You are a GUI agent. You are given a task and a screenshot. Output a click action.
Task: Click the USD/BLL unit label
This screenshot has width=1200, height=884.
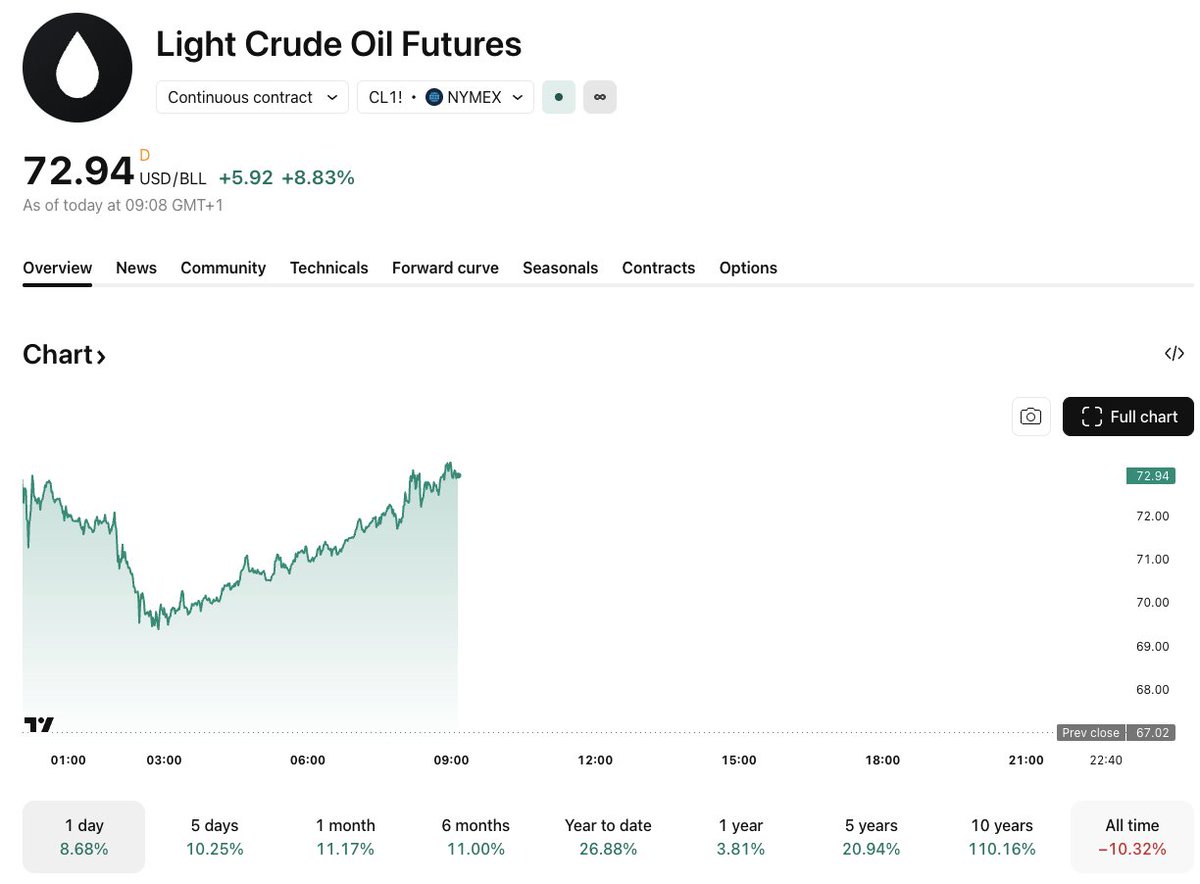173,179
